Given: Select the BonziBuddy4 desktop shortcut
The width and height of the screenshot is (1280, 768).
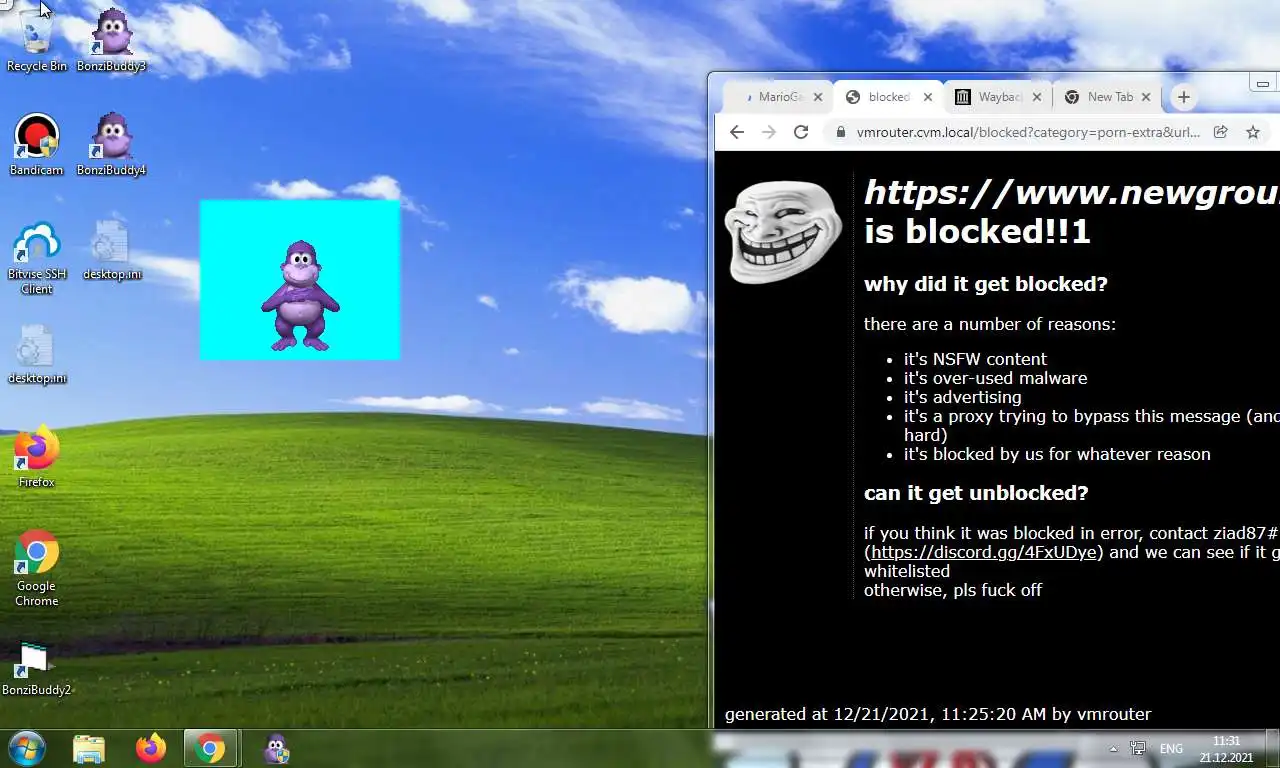Looking at the screenshot, I should [112, 145].
